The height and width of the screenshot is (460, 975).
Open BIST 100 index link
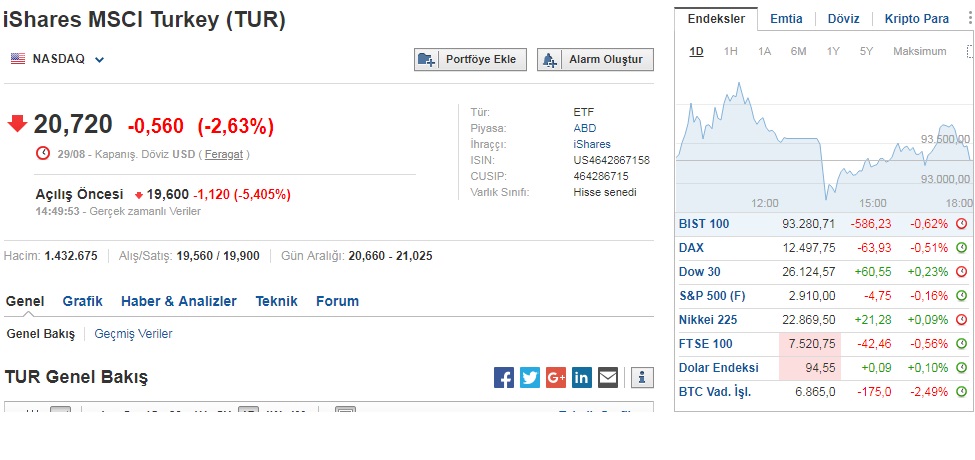pyautogui.click(x=704, y=224)
